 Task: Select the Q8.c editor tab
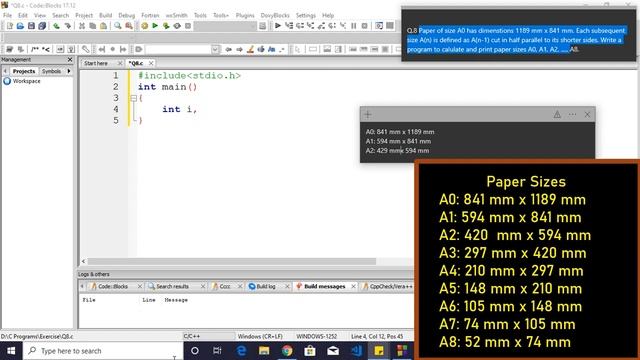point(136,63)
